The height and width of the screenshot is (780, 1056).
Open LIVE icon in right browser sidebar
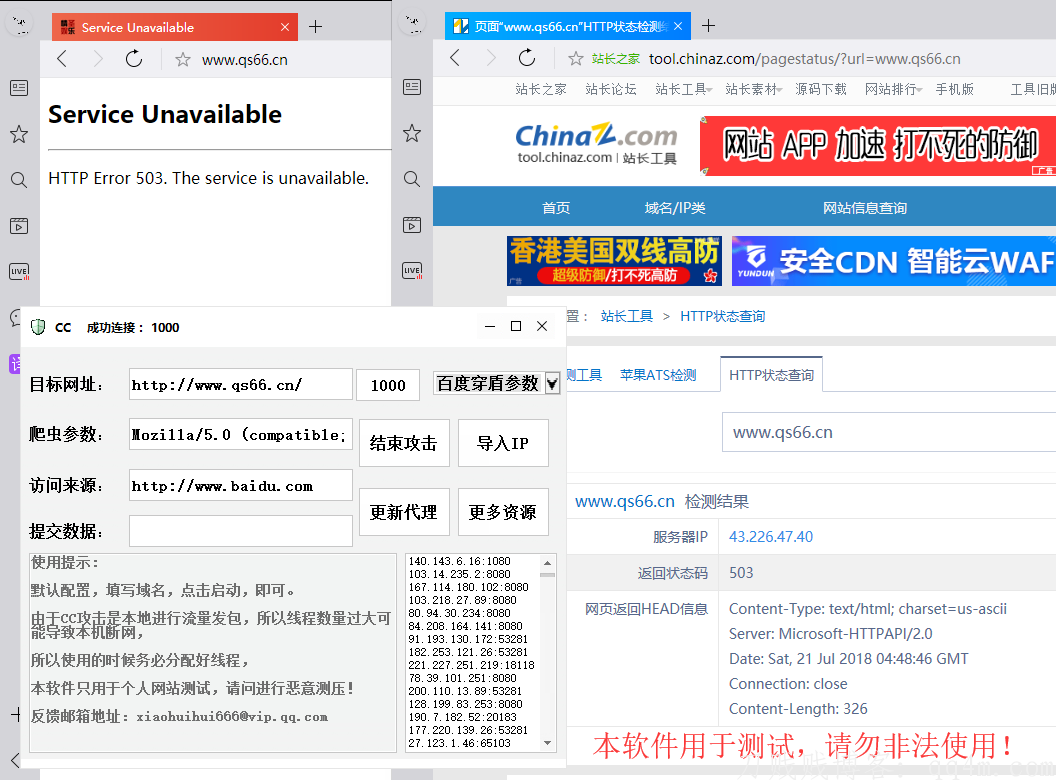pyautogui.click(x=411, y=270)
